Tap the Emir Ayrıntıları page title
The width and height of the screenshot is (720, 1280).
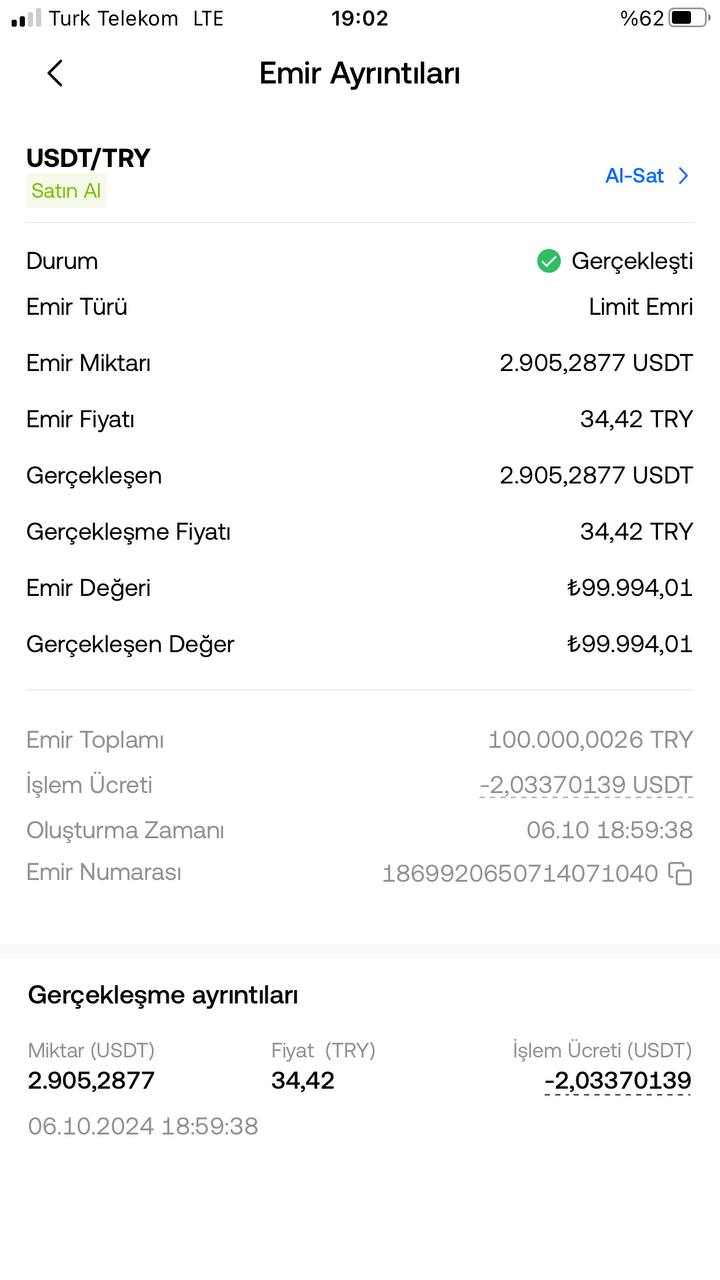tap(360, 73)
